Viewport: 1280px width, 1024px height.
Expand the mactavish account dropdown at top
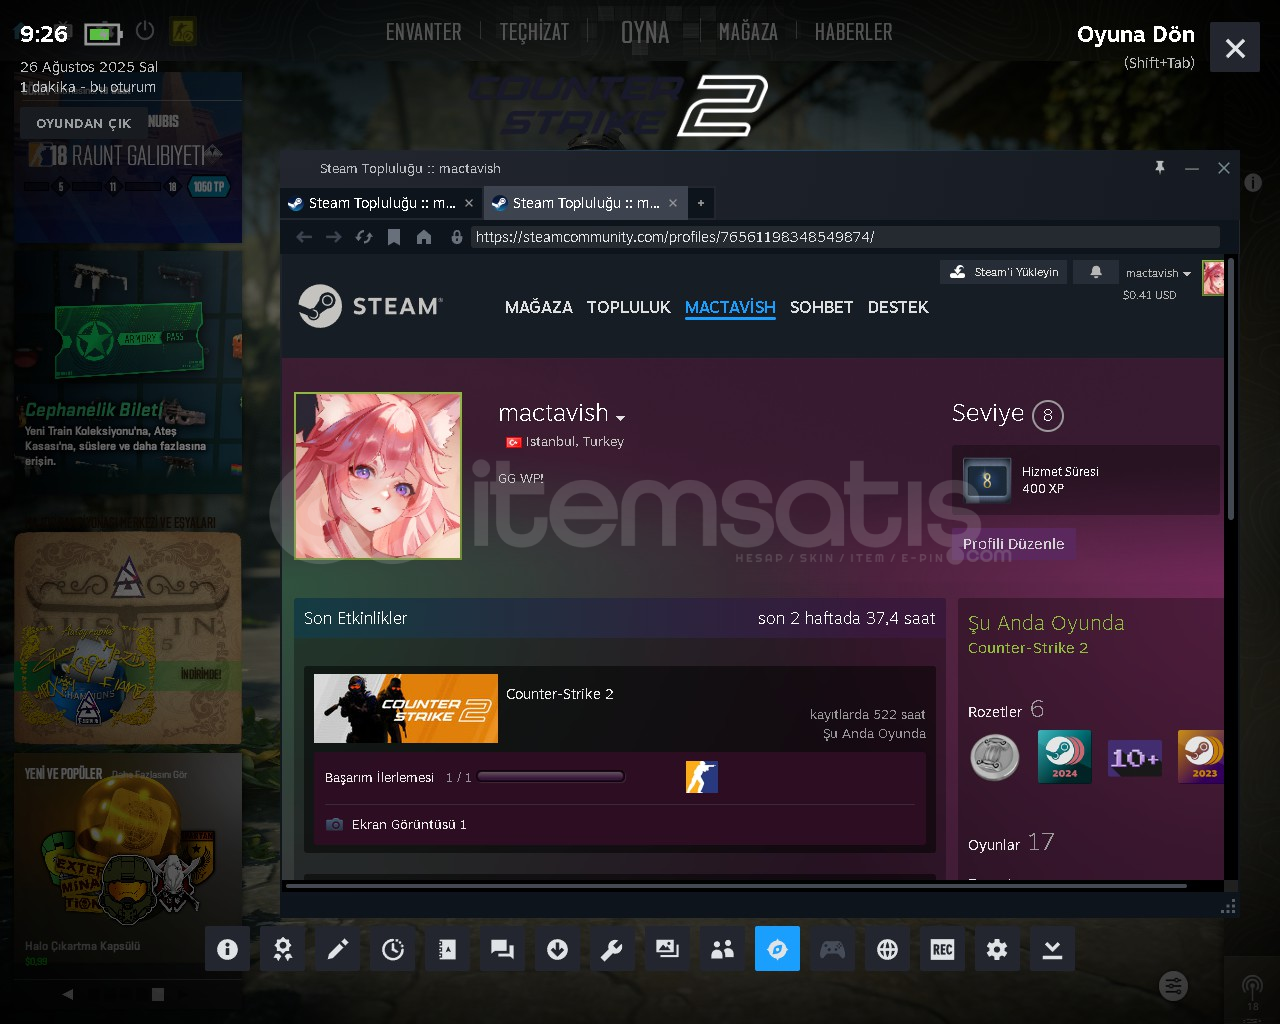click(1158, 273)
